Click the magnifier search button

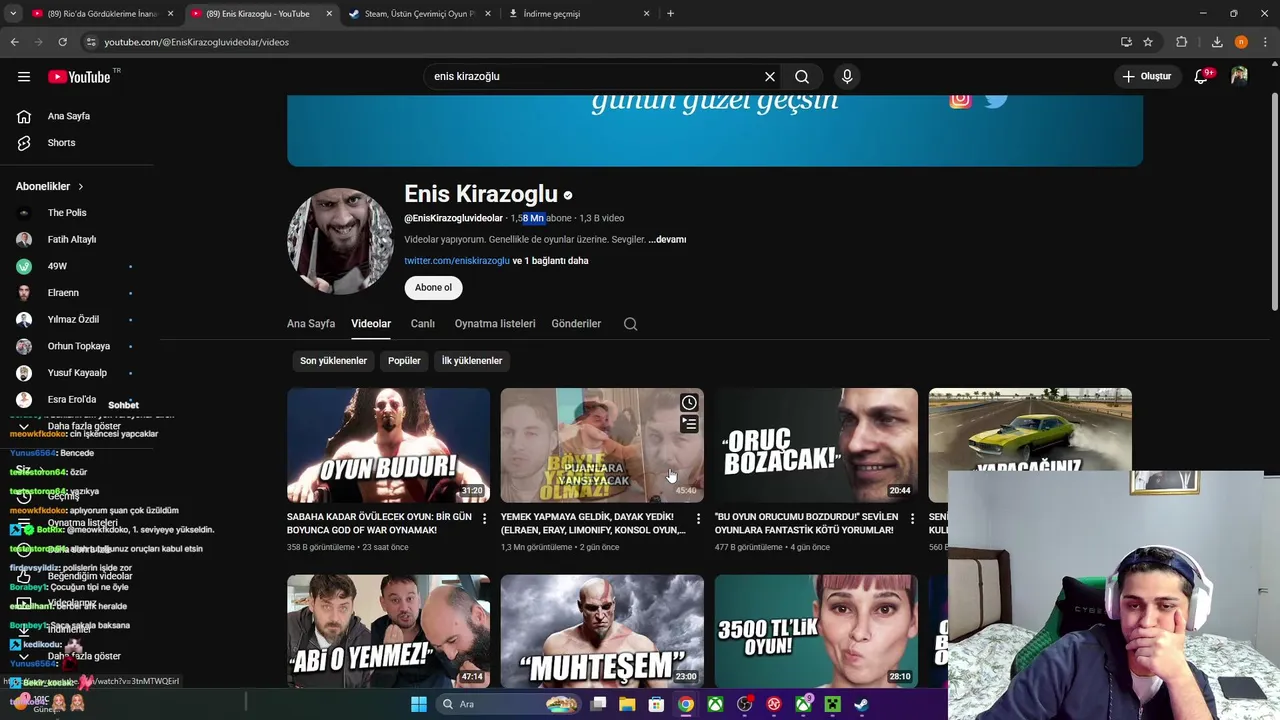point(802,76)
